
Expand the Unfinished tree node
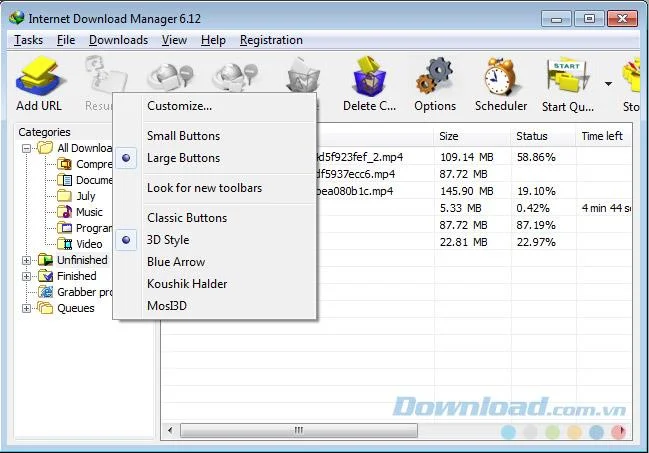26,260
